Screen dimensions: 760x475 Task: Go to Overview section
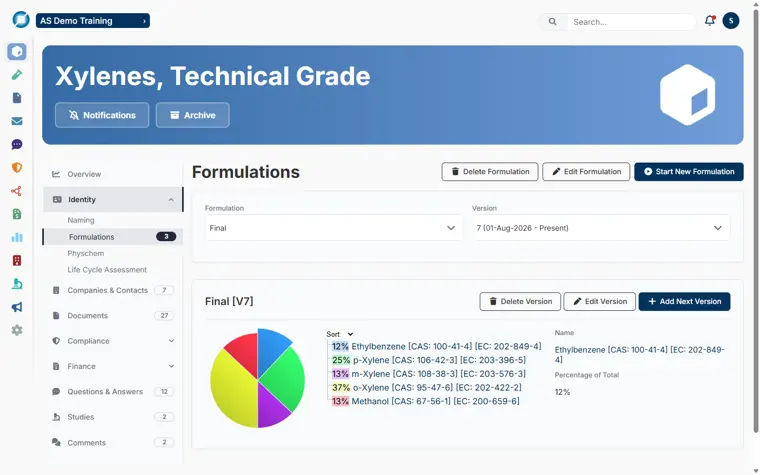84,174
